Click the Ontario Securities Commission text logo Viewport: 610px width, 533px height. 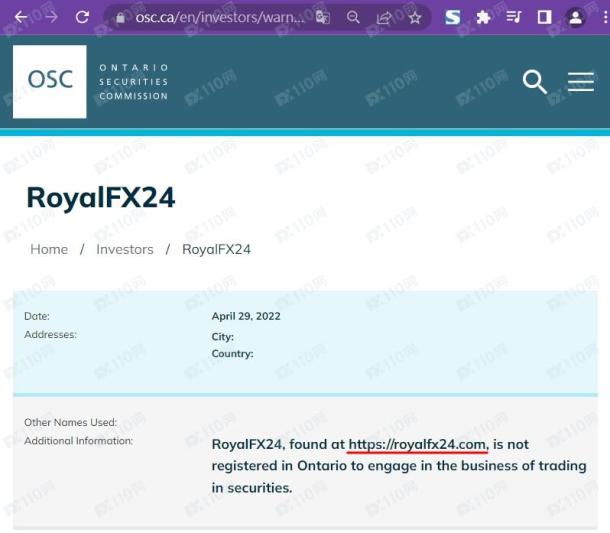pos(133,82)
